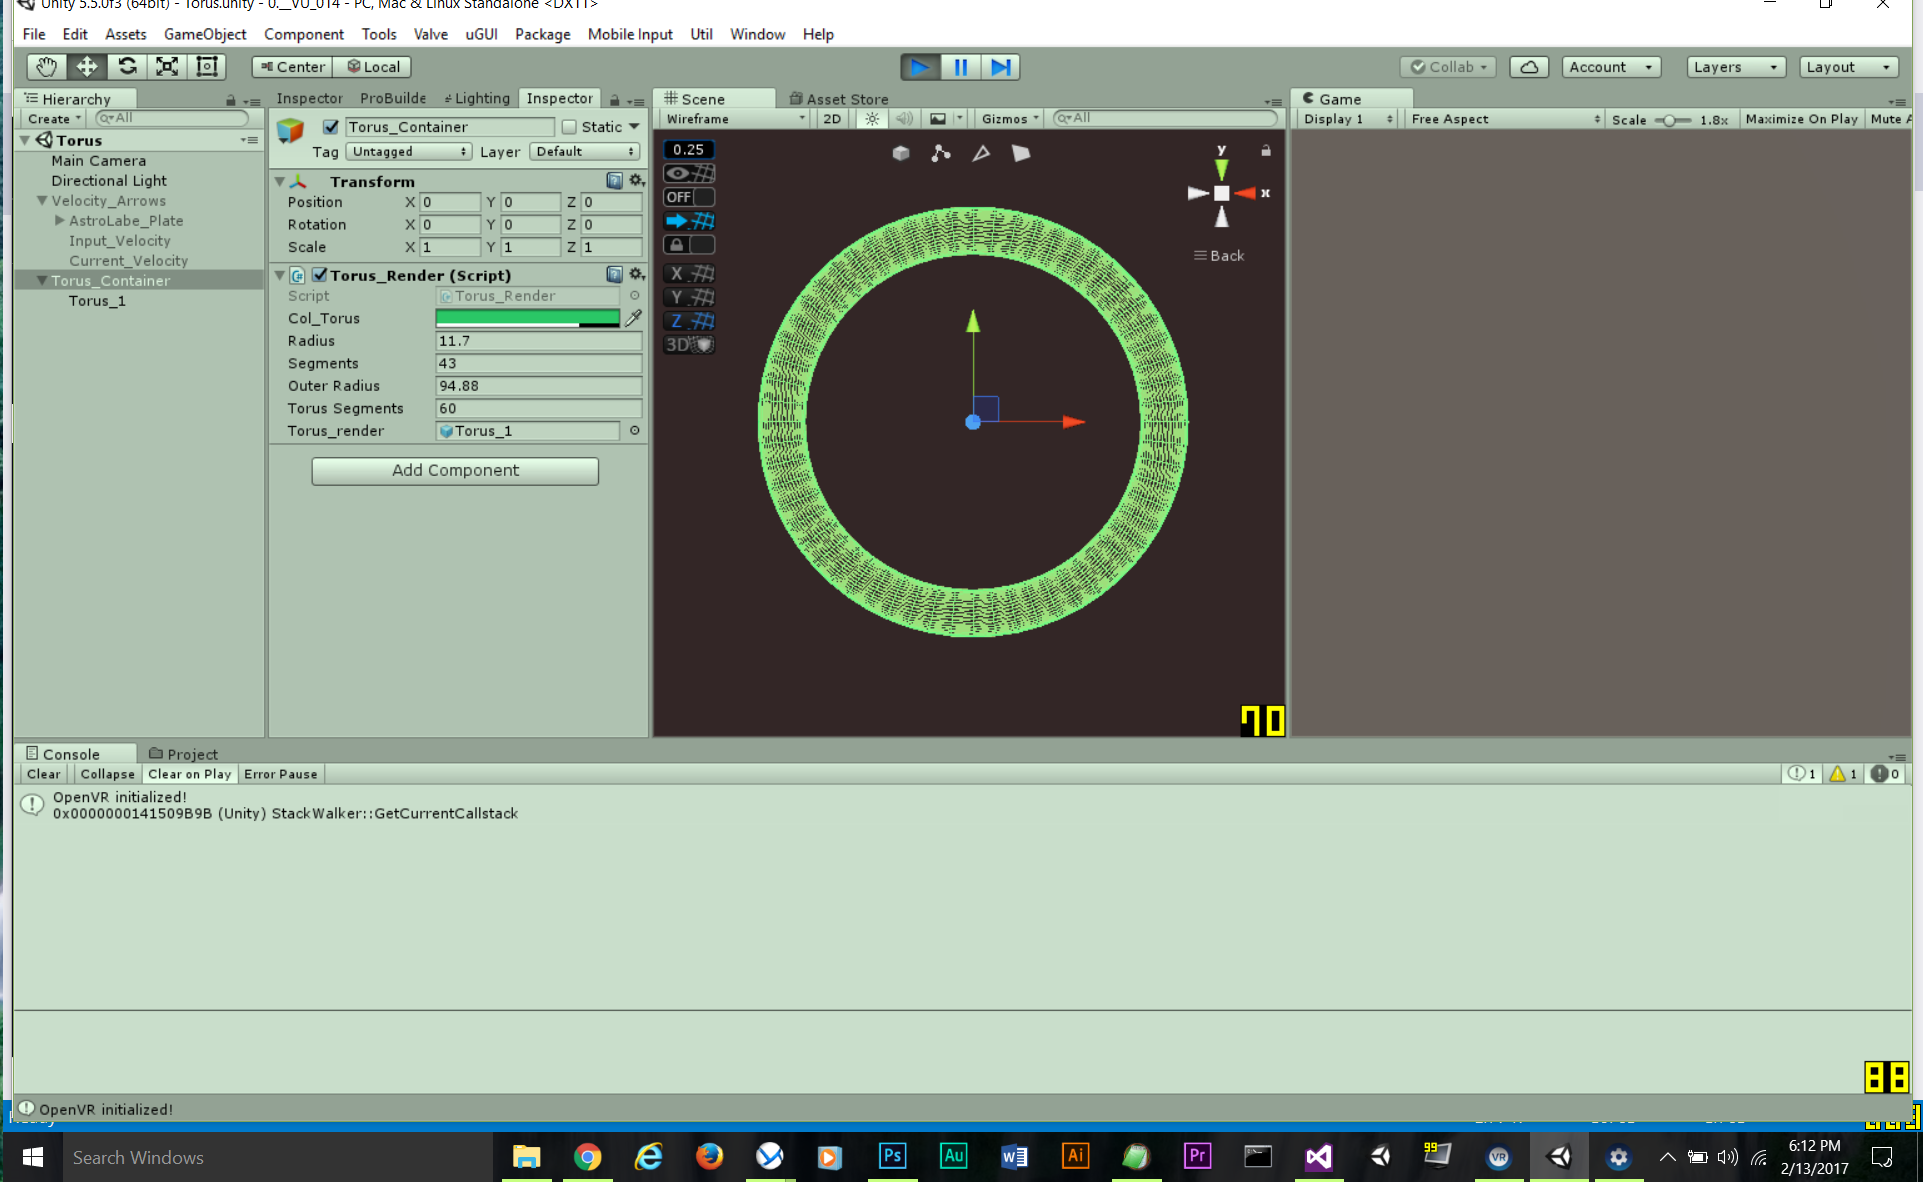The image size is (1923, 1182).
Task: Open the GameObject menu
Action: click(x=205, y=34)
